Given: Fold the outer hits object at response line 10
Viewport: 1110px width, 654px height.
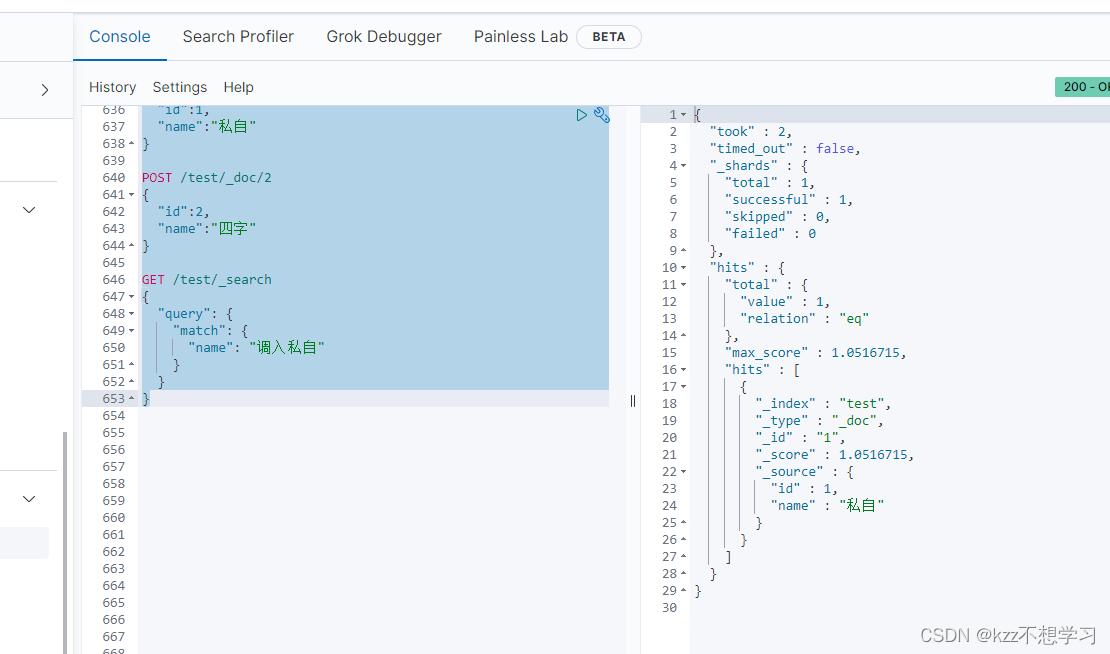Looking at the screenshot, I should pyautogui.click(x=683, y=268).
